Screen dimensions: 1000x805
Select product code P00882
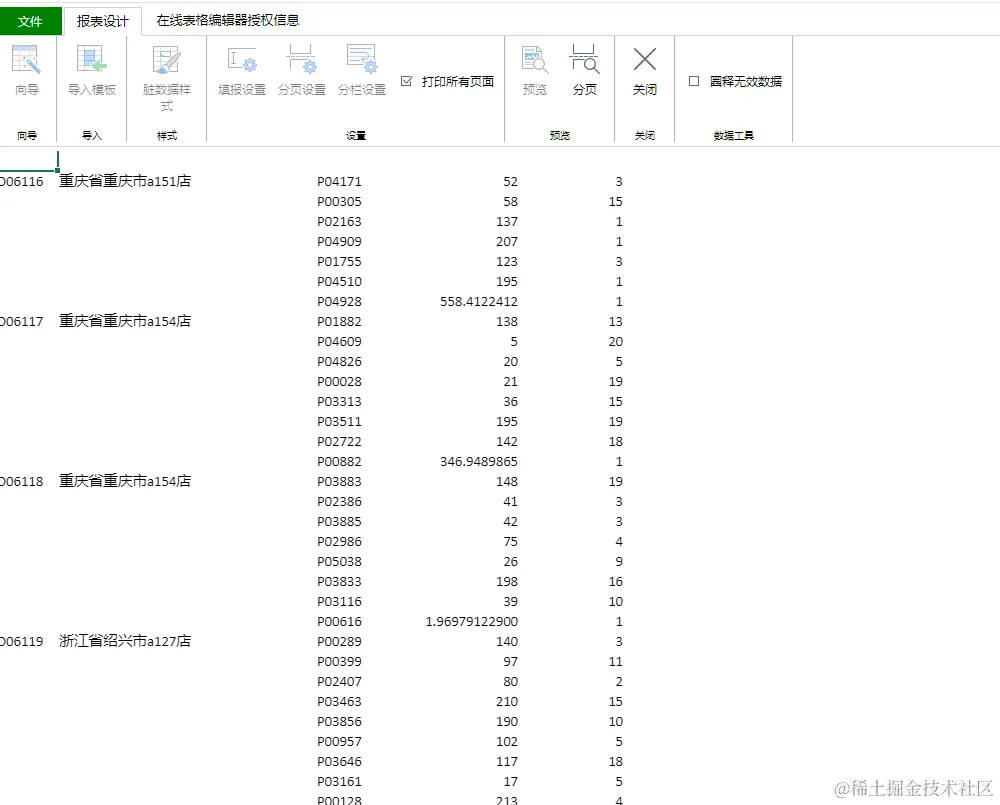(339, 462)
